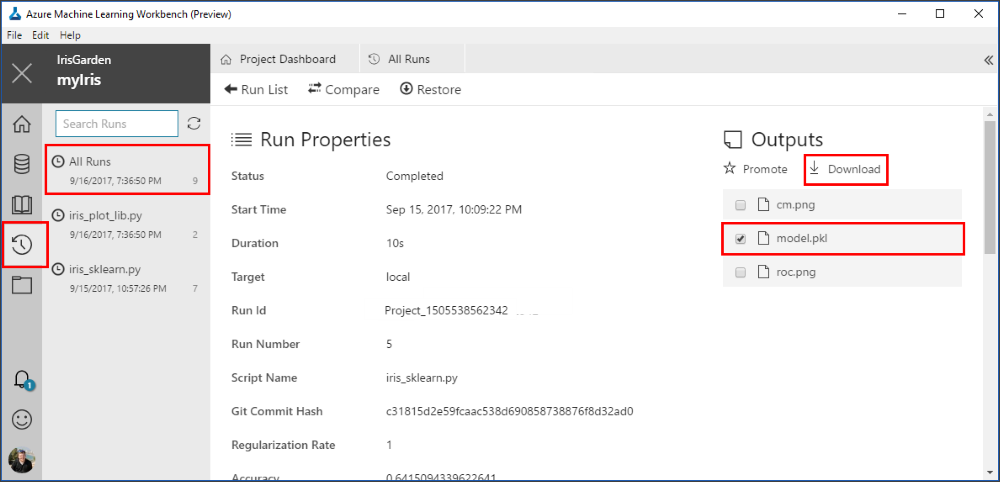The image size is (1000, 482).
Task: Select iris_plot_lib.py in the run list
Action: coord(126,224)
